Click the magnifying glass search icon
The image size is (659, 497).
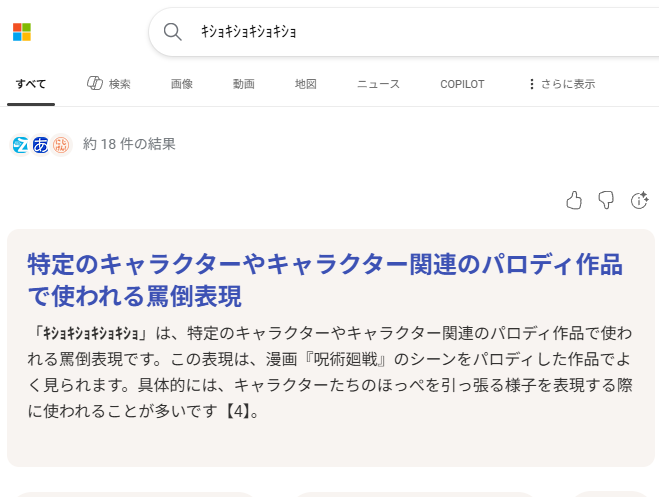172,32
